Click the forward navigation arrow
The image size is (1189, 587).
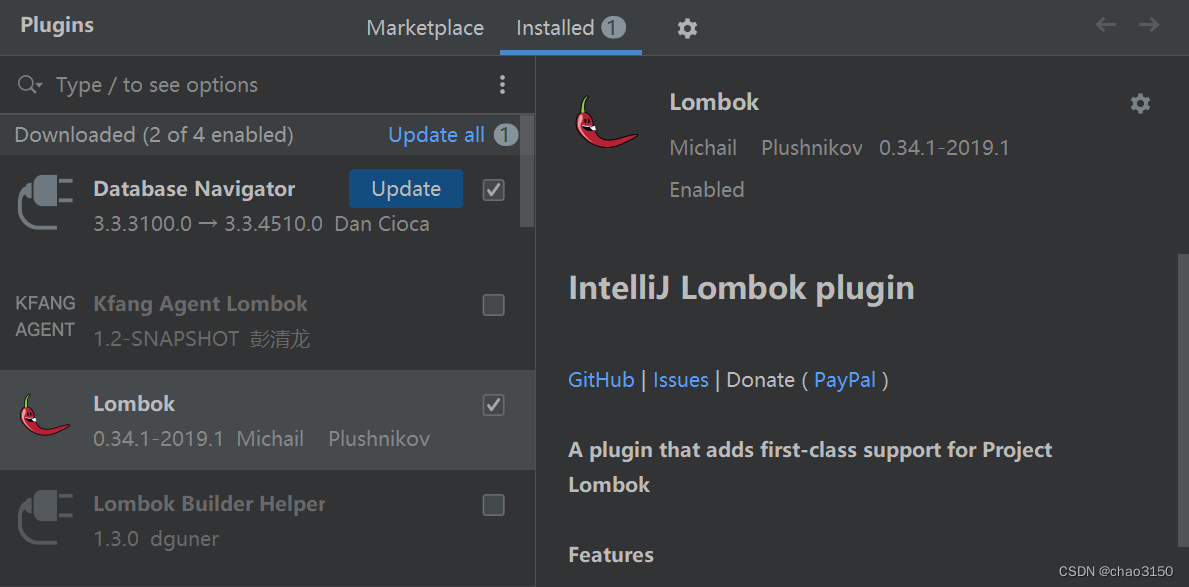pos(1150,23)
